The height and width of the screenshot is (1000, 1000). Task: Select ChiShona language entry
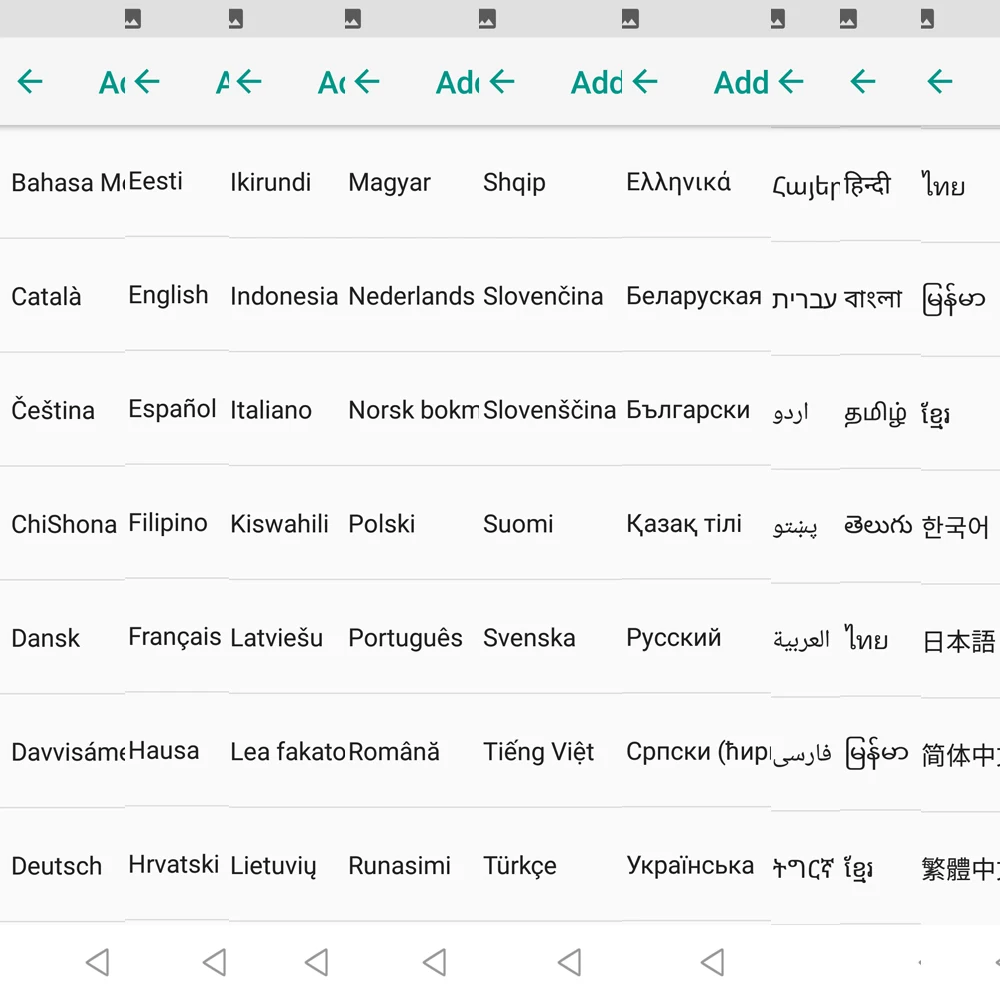click(64, 524)
